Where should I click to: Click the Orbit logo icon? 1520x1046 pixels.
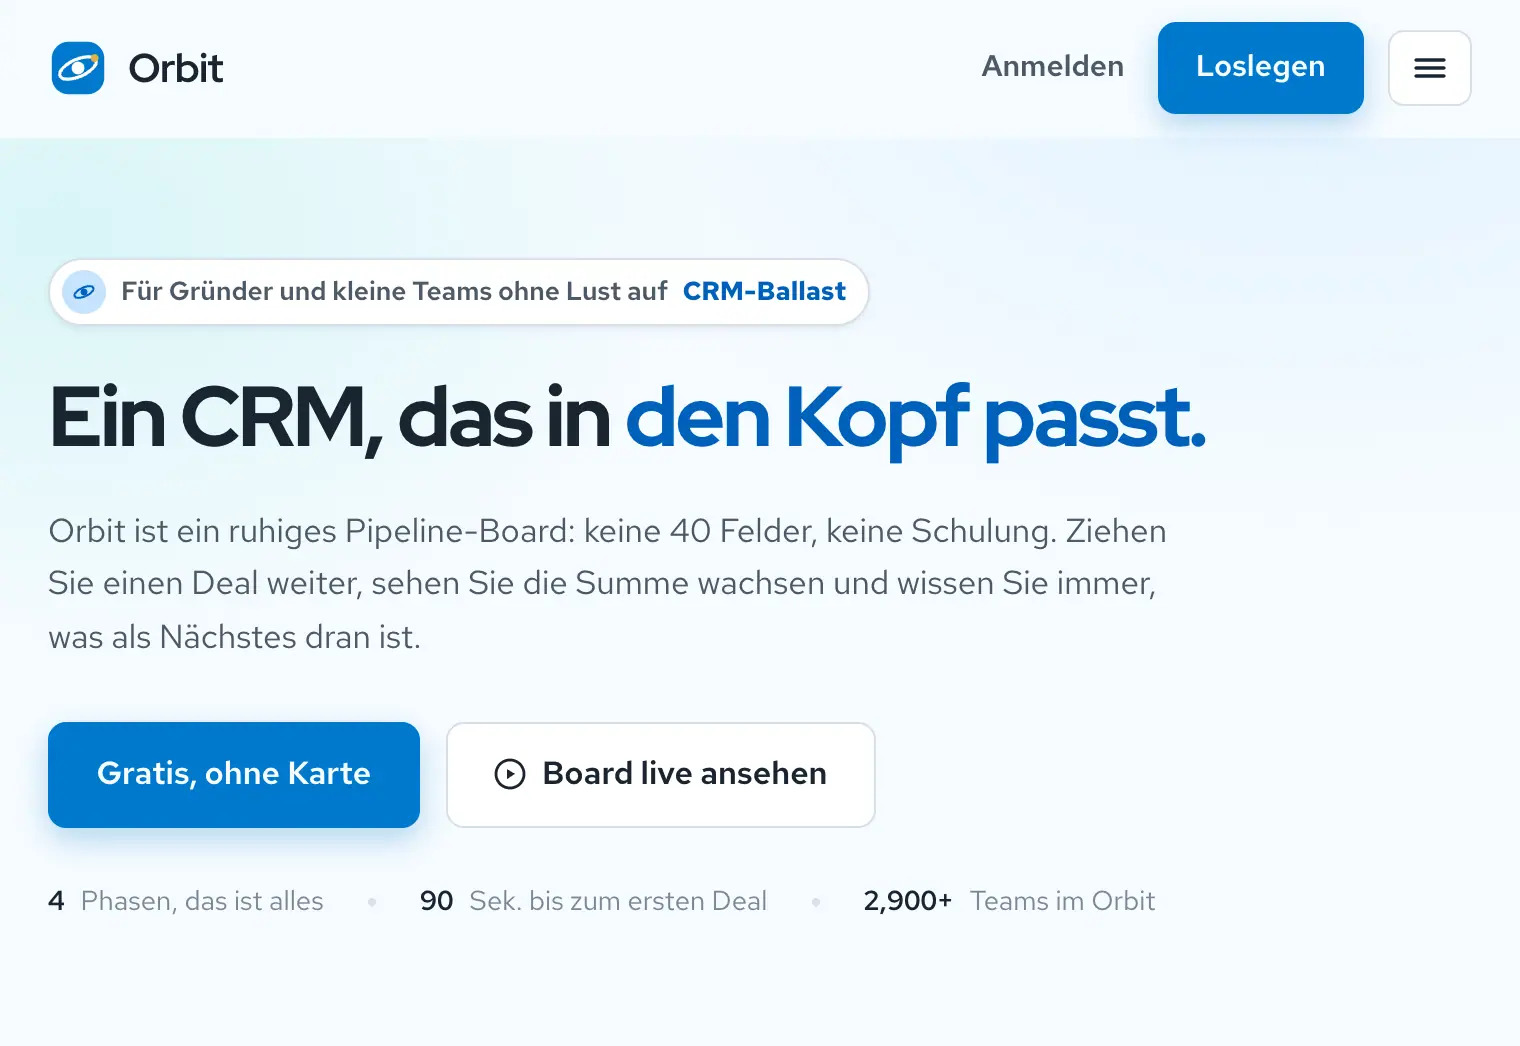point(78,68)
